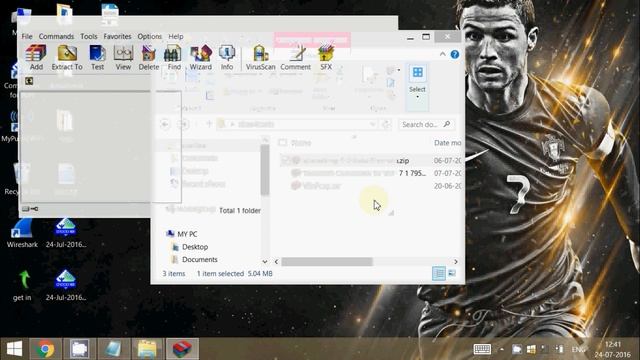Open the Select dropdown in Explorer ribbon
Viewport: 640px width, 360px height.
coord(417,87)
